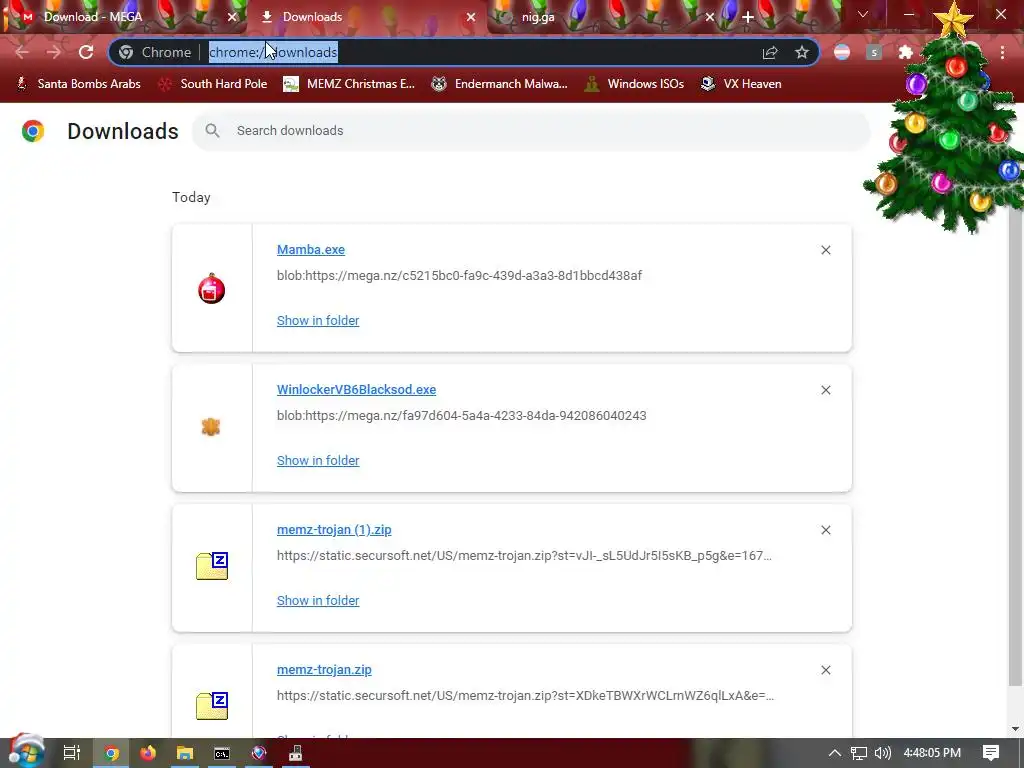Open the VX Heaven bookmark
1024x768 pixels.
[741, 84]
